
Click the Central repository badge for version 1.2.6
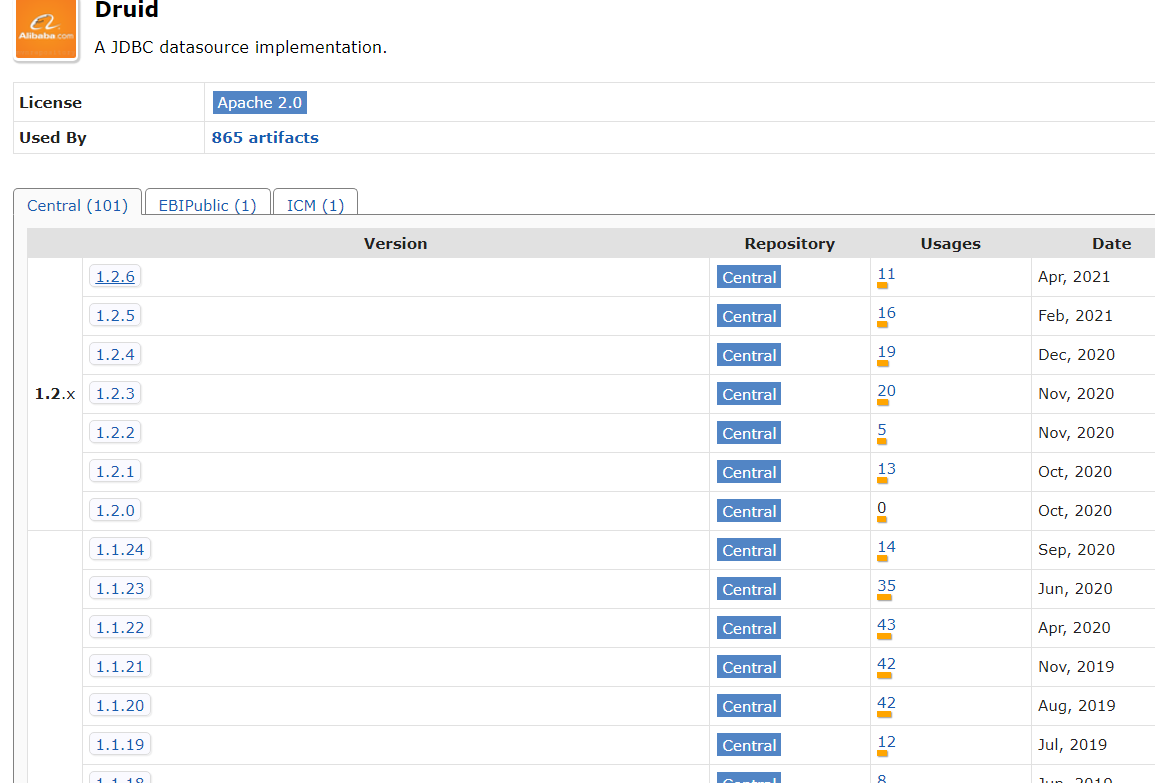(x=748, y=277)
